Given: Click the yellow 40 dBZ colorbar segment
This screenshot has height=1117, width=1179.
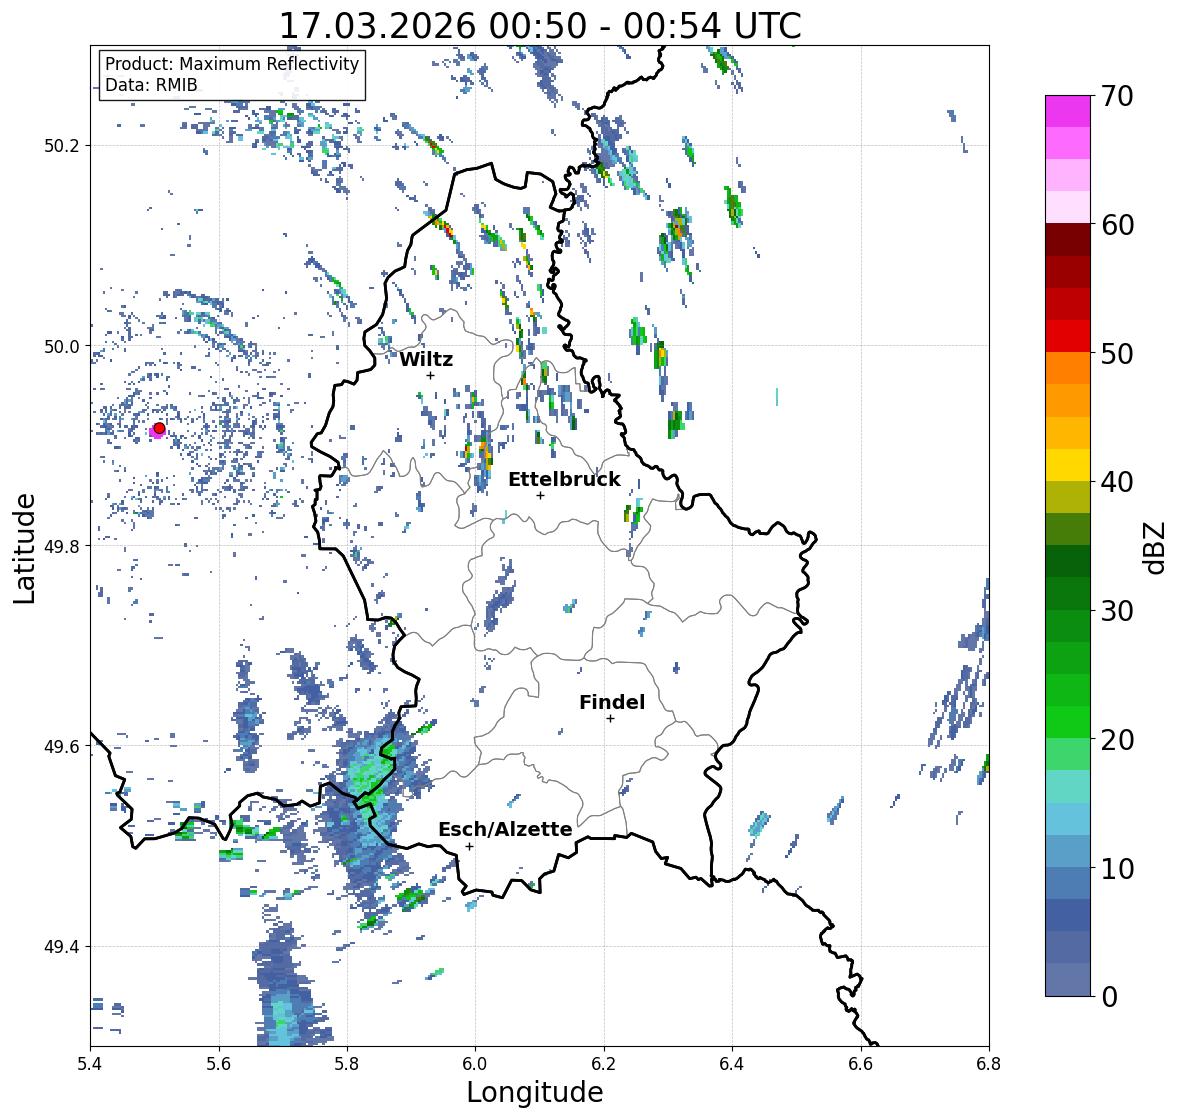Looking at the screenshot, I should [x=1068, y=465].
